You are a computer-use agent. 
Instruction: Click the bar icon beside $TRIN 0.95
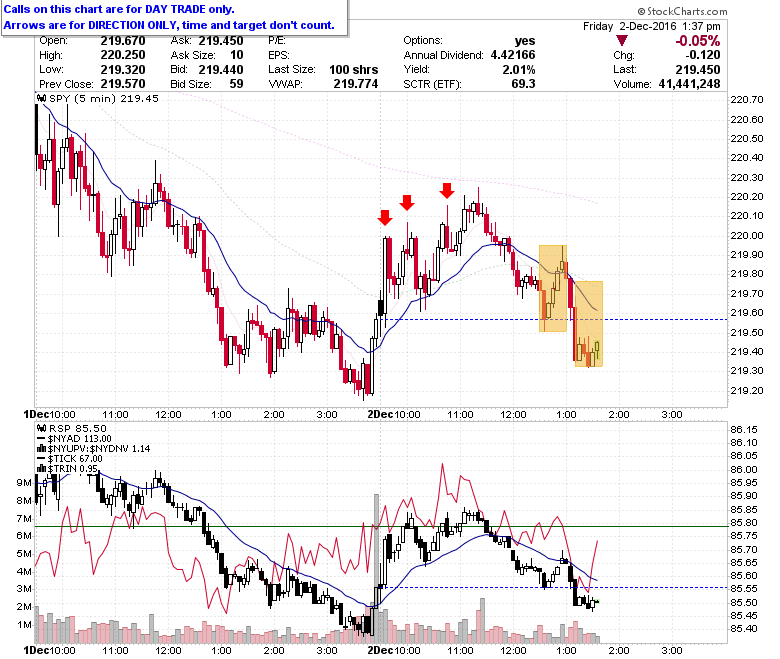42,469
